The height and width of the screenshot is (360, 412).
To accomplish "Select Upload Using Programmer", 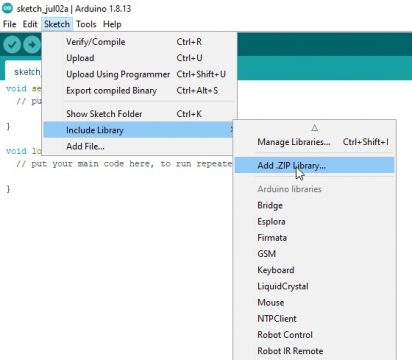I will pyautogui.click(x=139, y=74).
